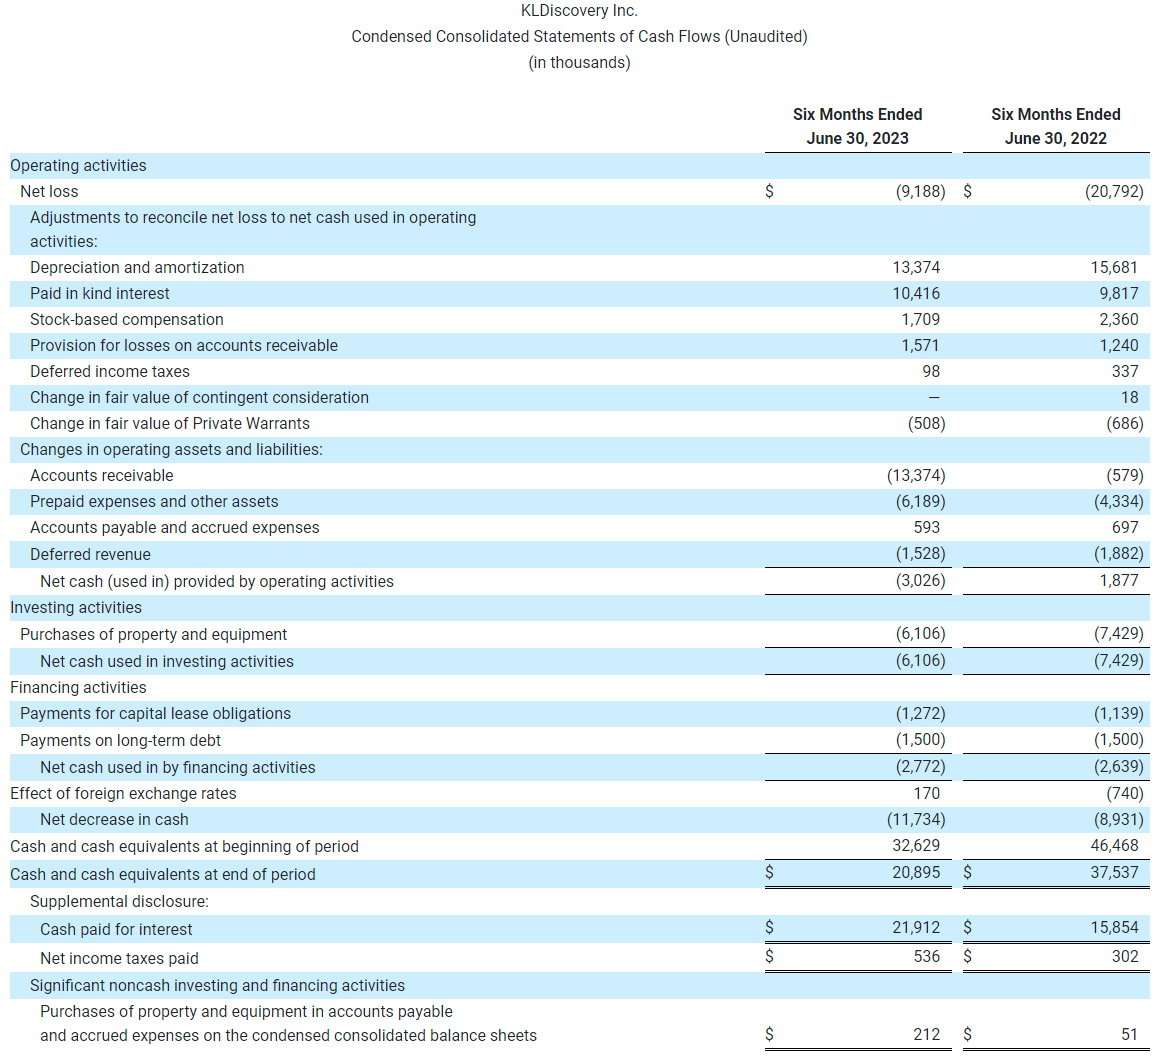
Task: Select the Deferred income taxes value 98
Action: click(x=931, y=371)
